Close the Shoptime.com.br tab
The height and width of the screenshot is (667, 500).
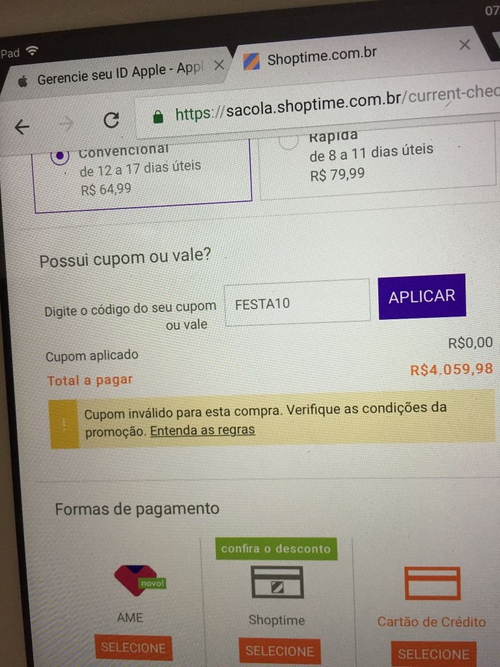465,44
